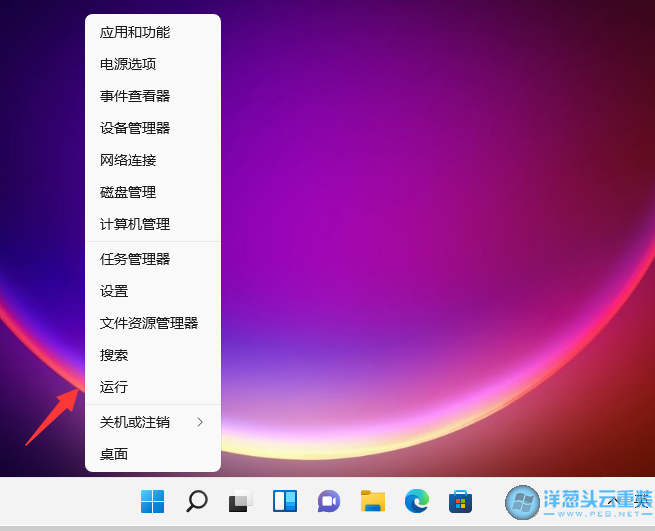655x531 pixels.
Task: Launch the Teams Chat icon
Action: pos(329,501)
